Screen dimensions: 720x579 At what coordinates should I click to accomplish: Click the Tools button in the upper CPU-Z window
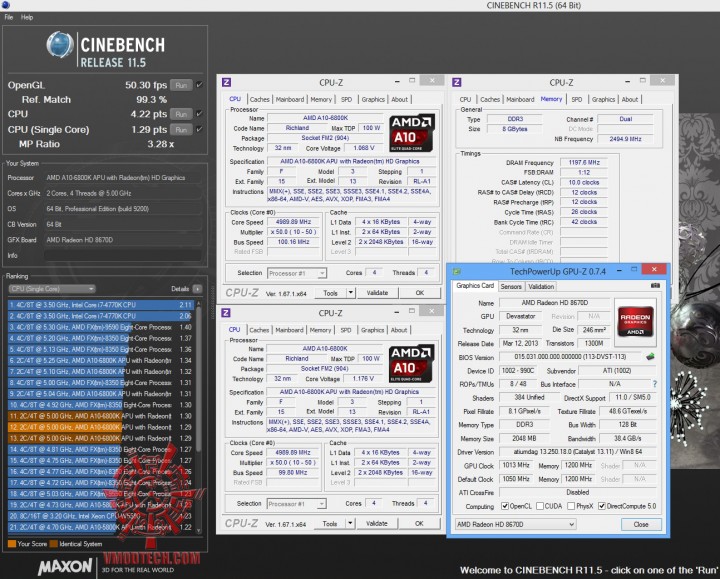coord(330,293)
